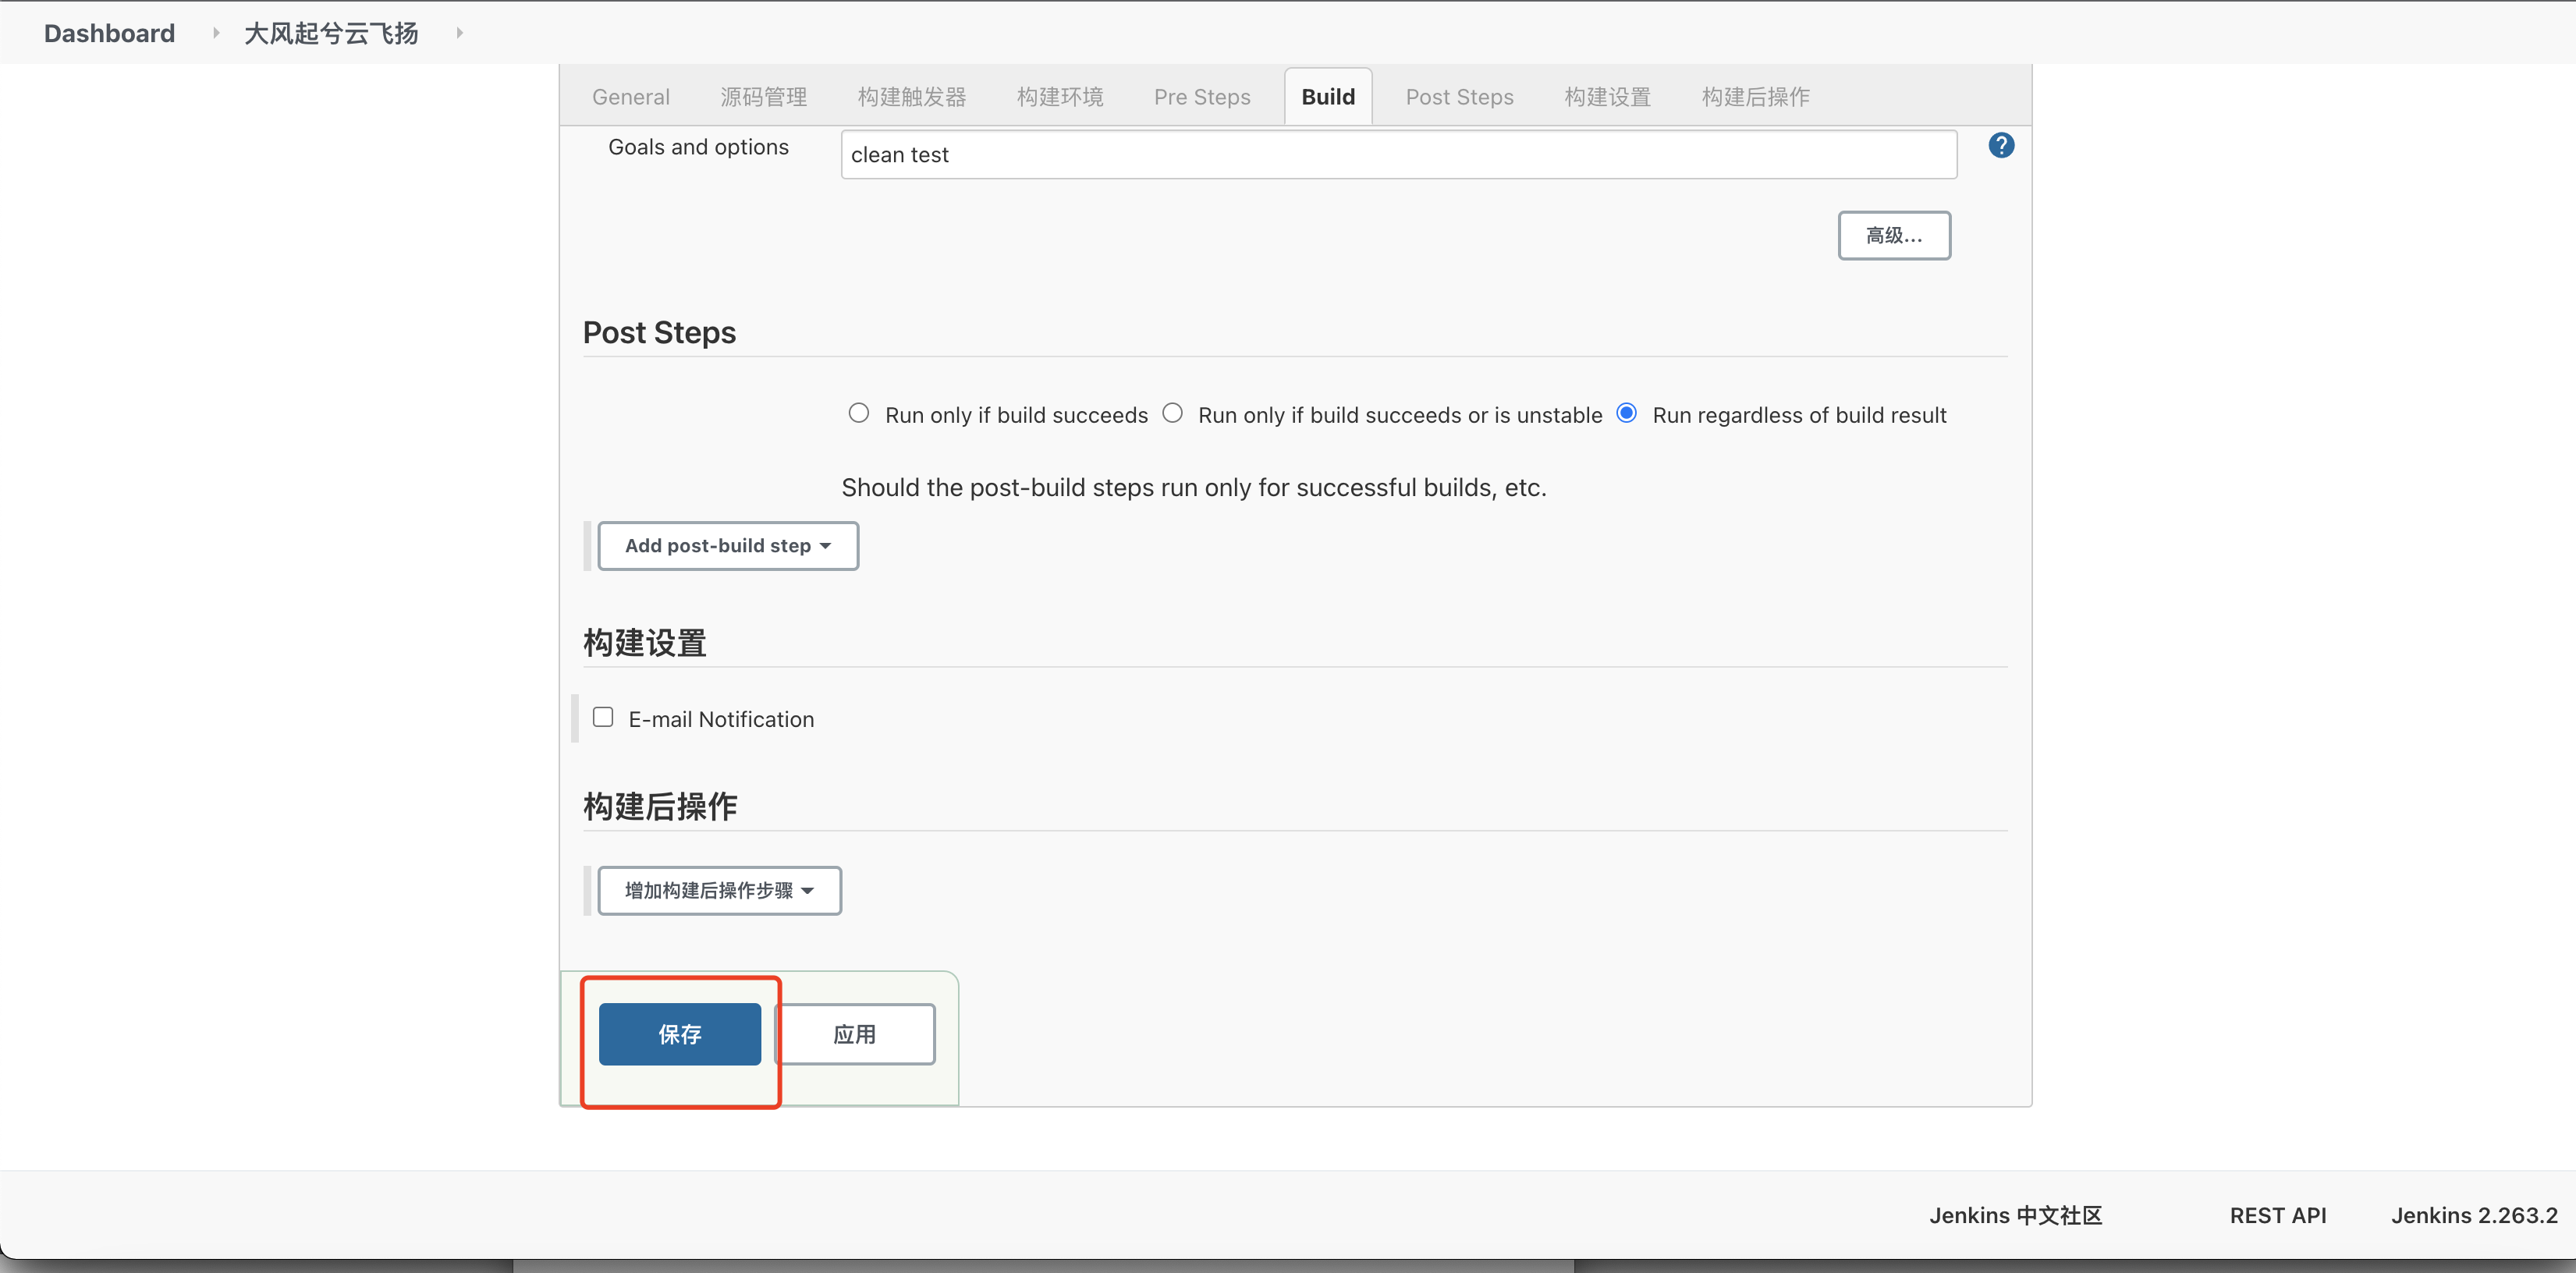The height and width of the screenshot is (1273, 2576).
Task: Switch to the Post Steps tab
Action: click(1459, 96)
